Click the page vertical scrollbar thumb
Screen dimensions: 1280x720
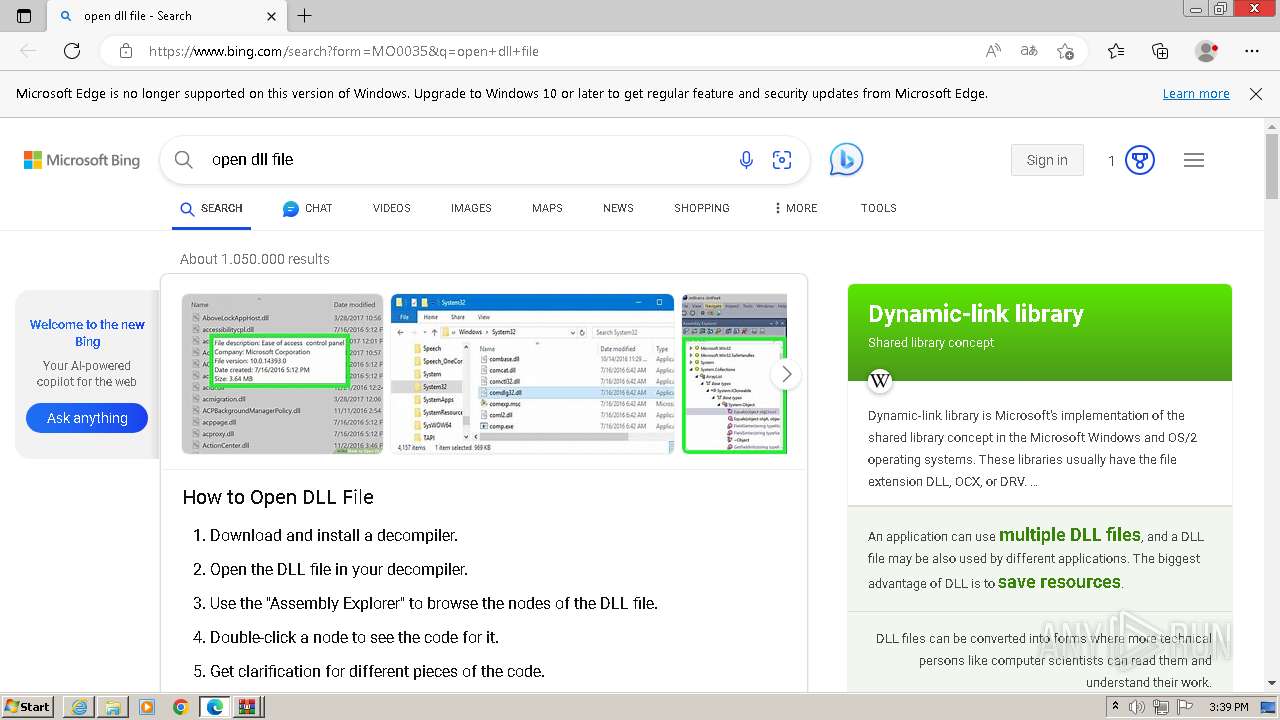1272,165
